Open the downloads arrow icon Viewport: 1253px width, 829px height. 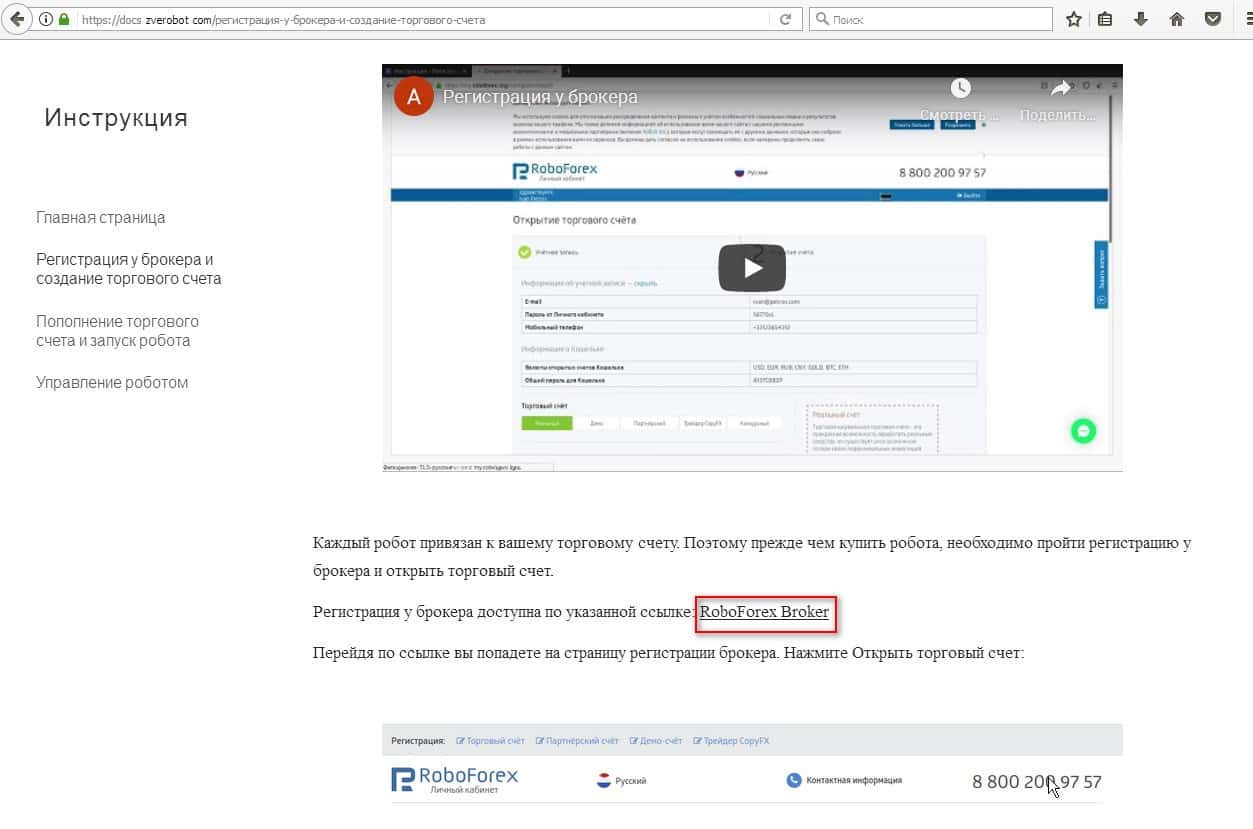1141,19
